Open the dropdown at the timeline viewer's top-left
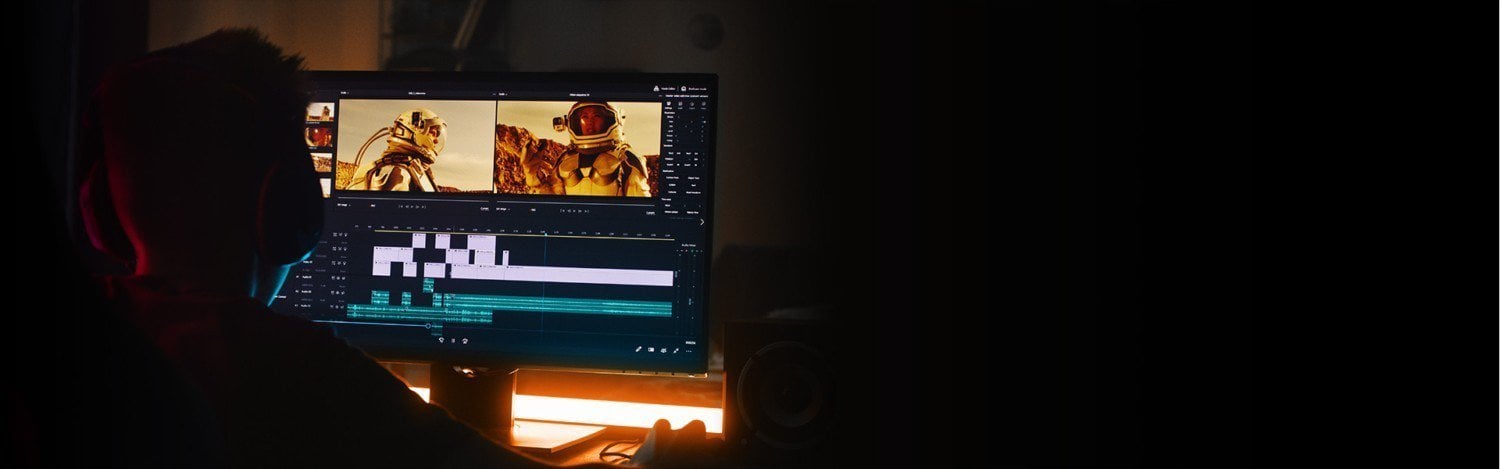Image resolution: width=1500 pixels, height=469 pixels. click(502, 94)
